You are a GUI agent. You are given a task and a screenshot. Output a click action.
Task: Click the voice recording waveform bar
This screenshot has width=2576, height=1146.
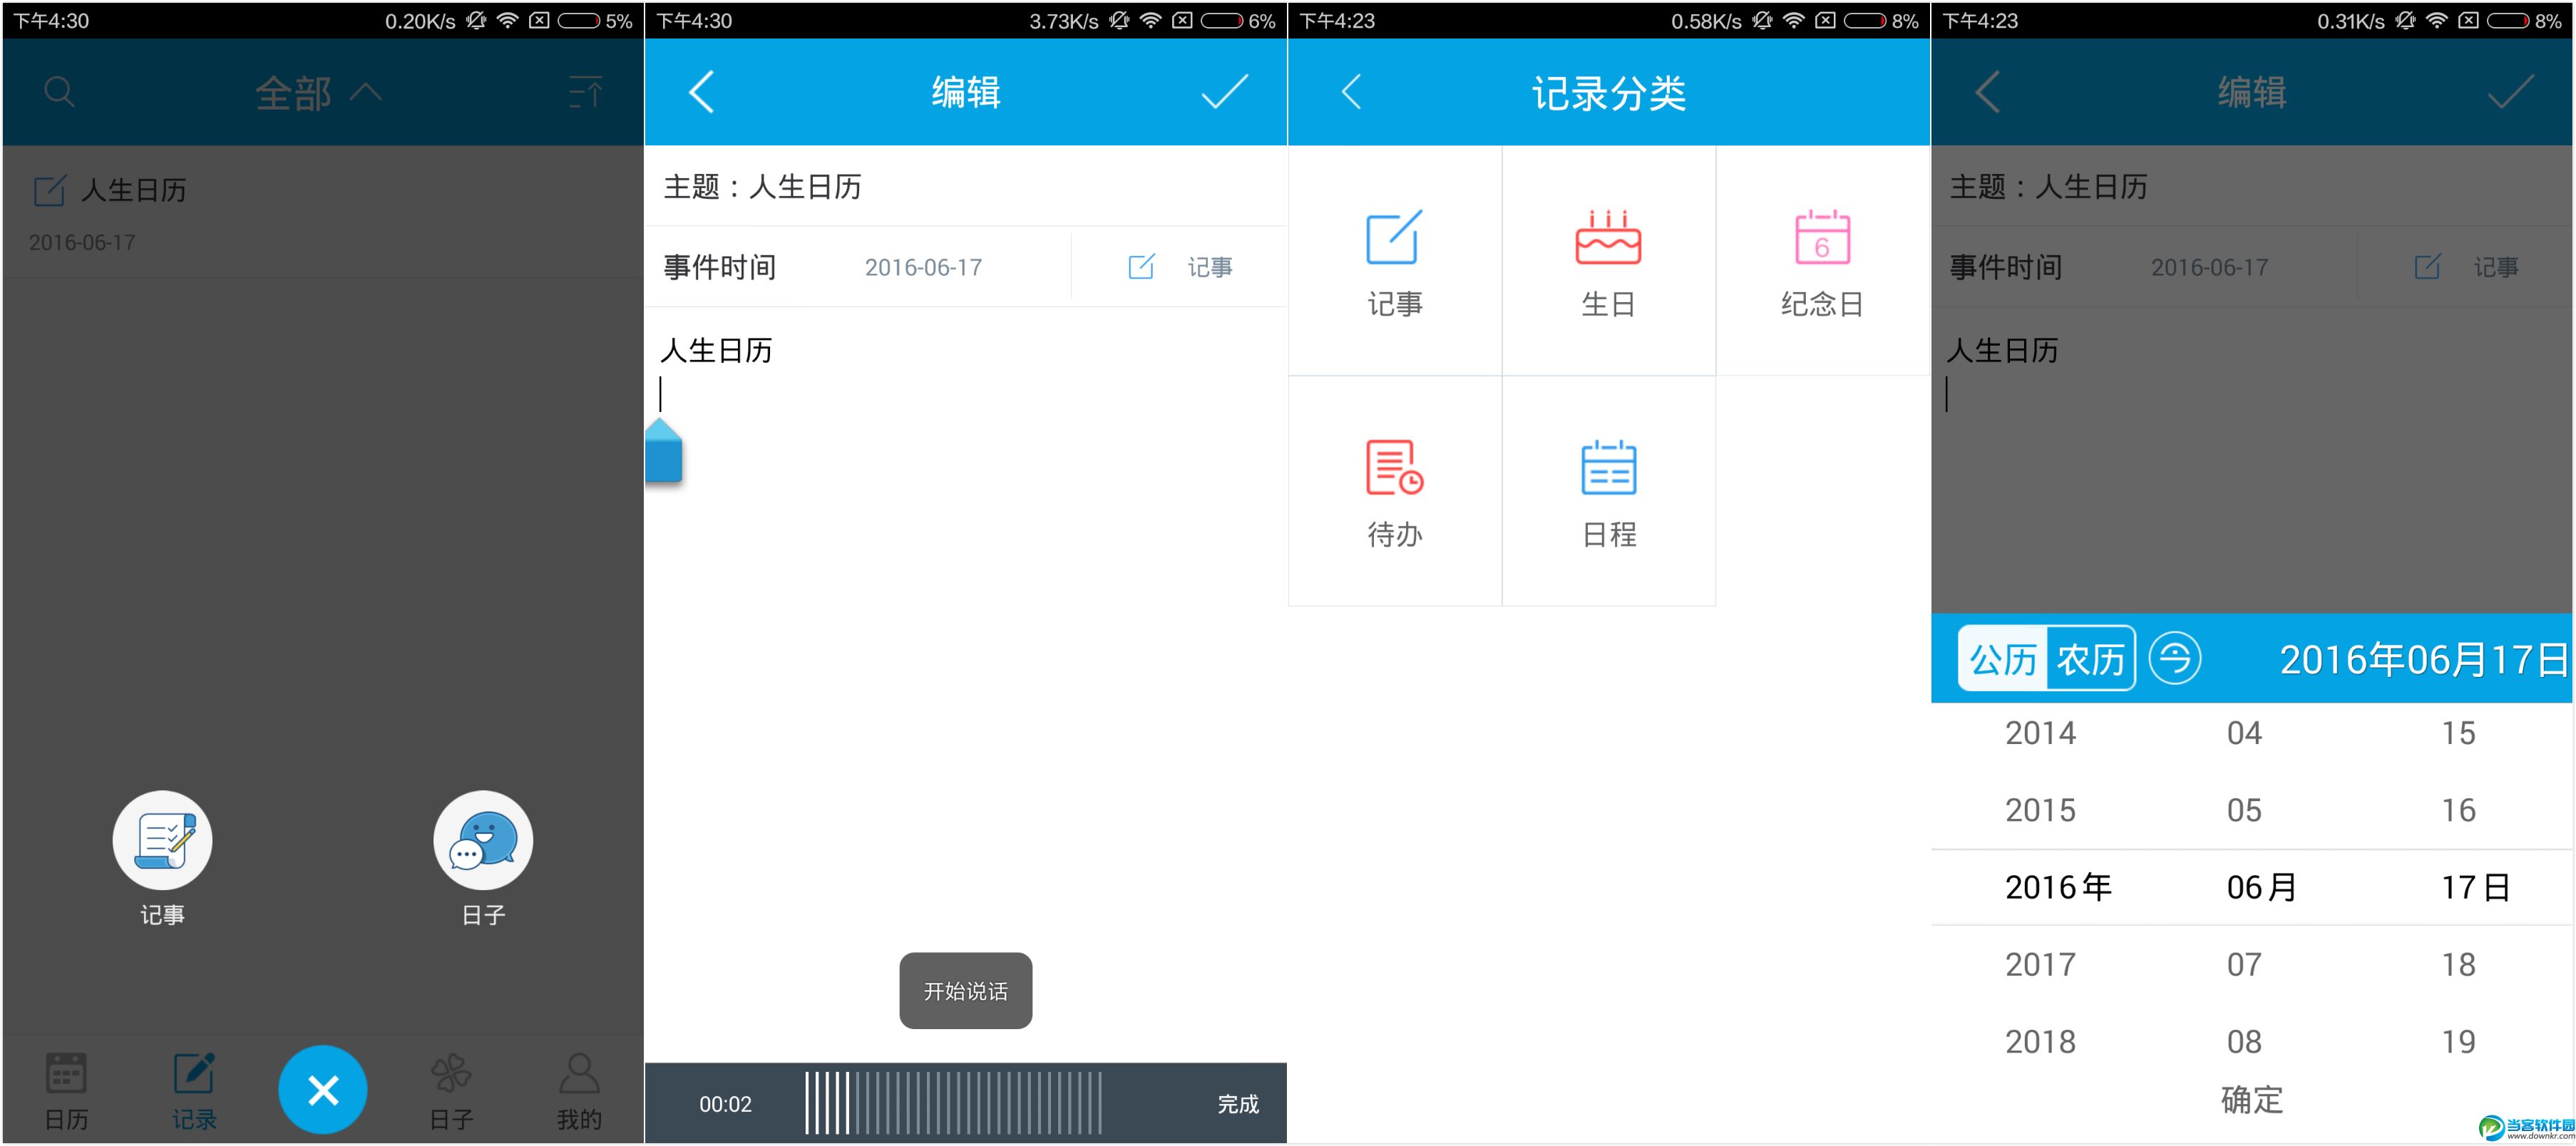tap(953, 1103)
